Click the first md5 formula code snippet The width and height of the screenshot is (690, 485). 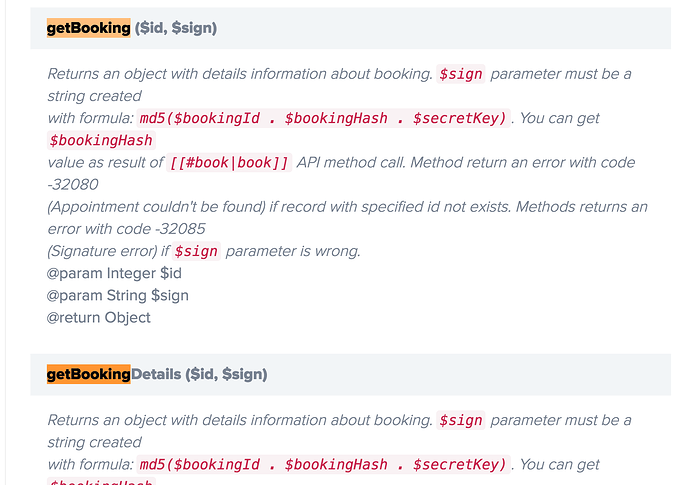pos(324,118)
